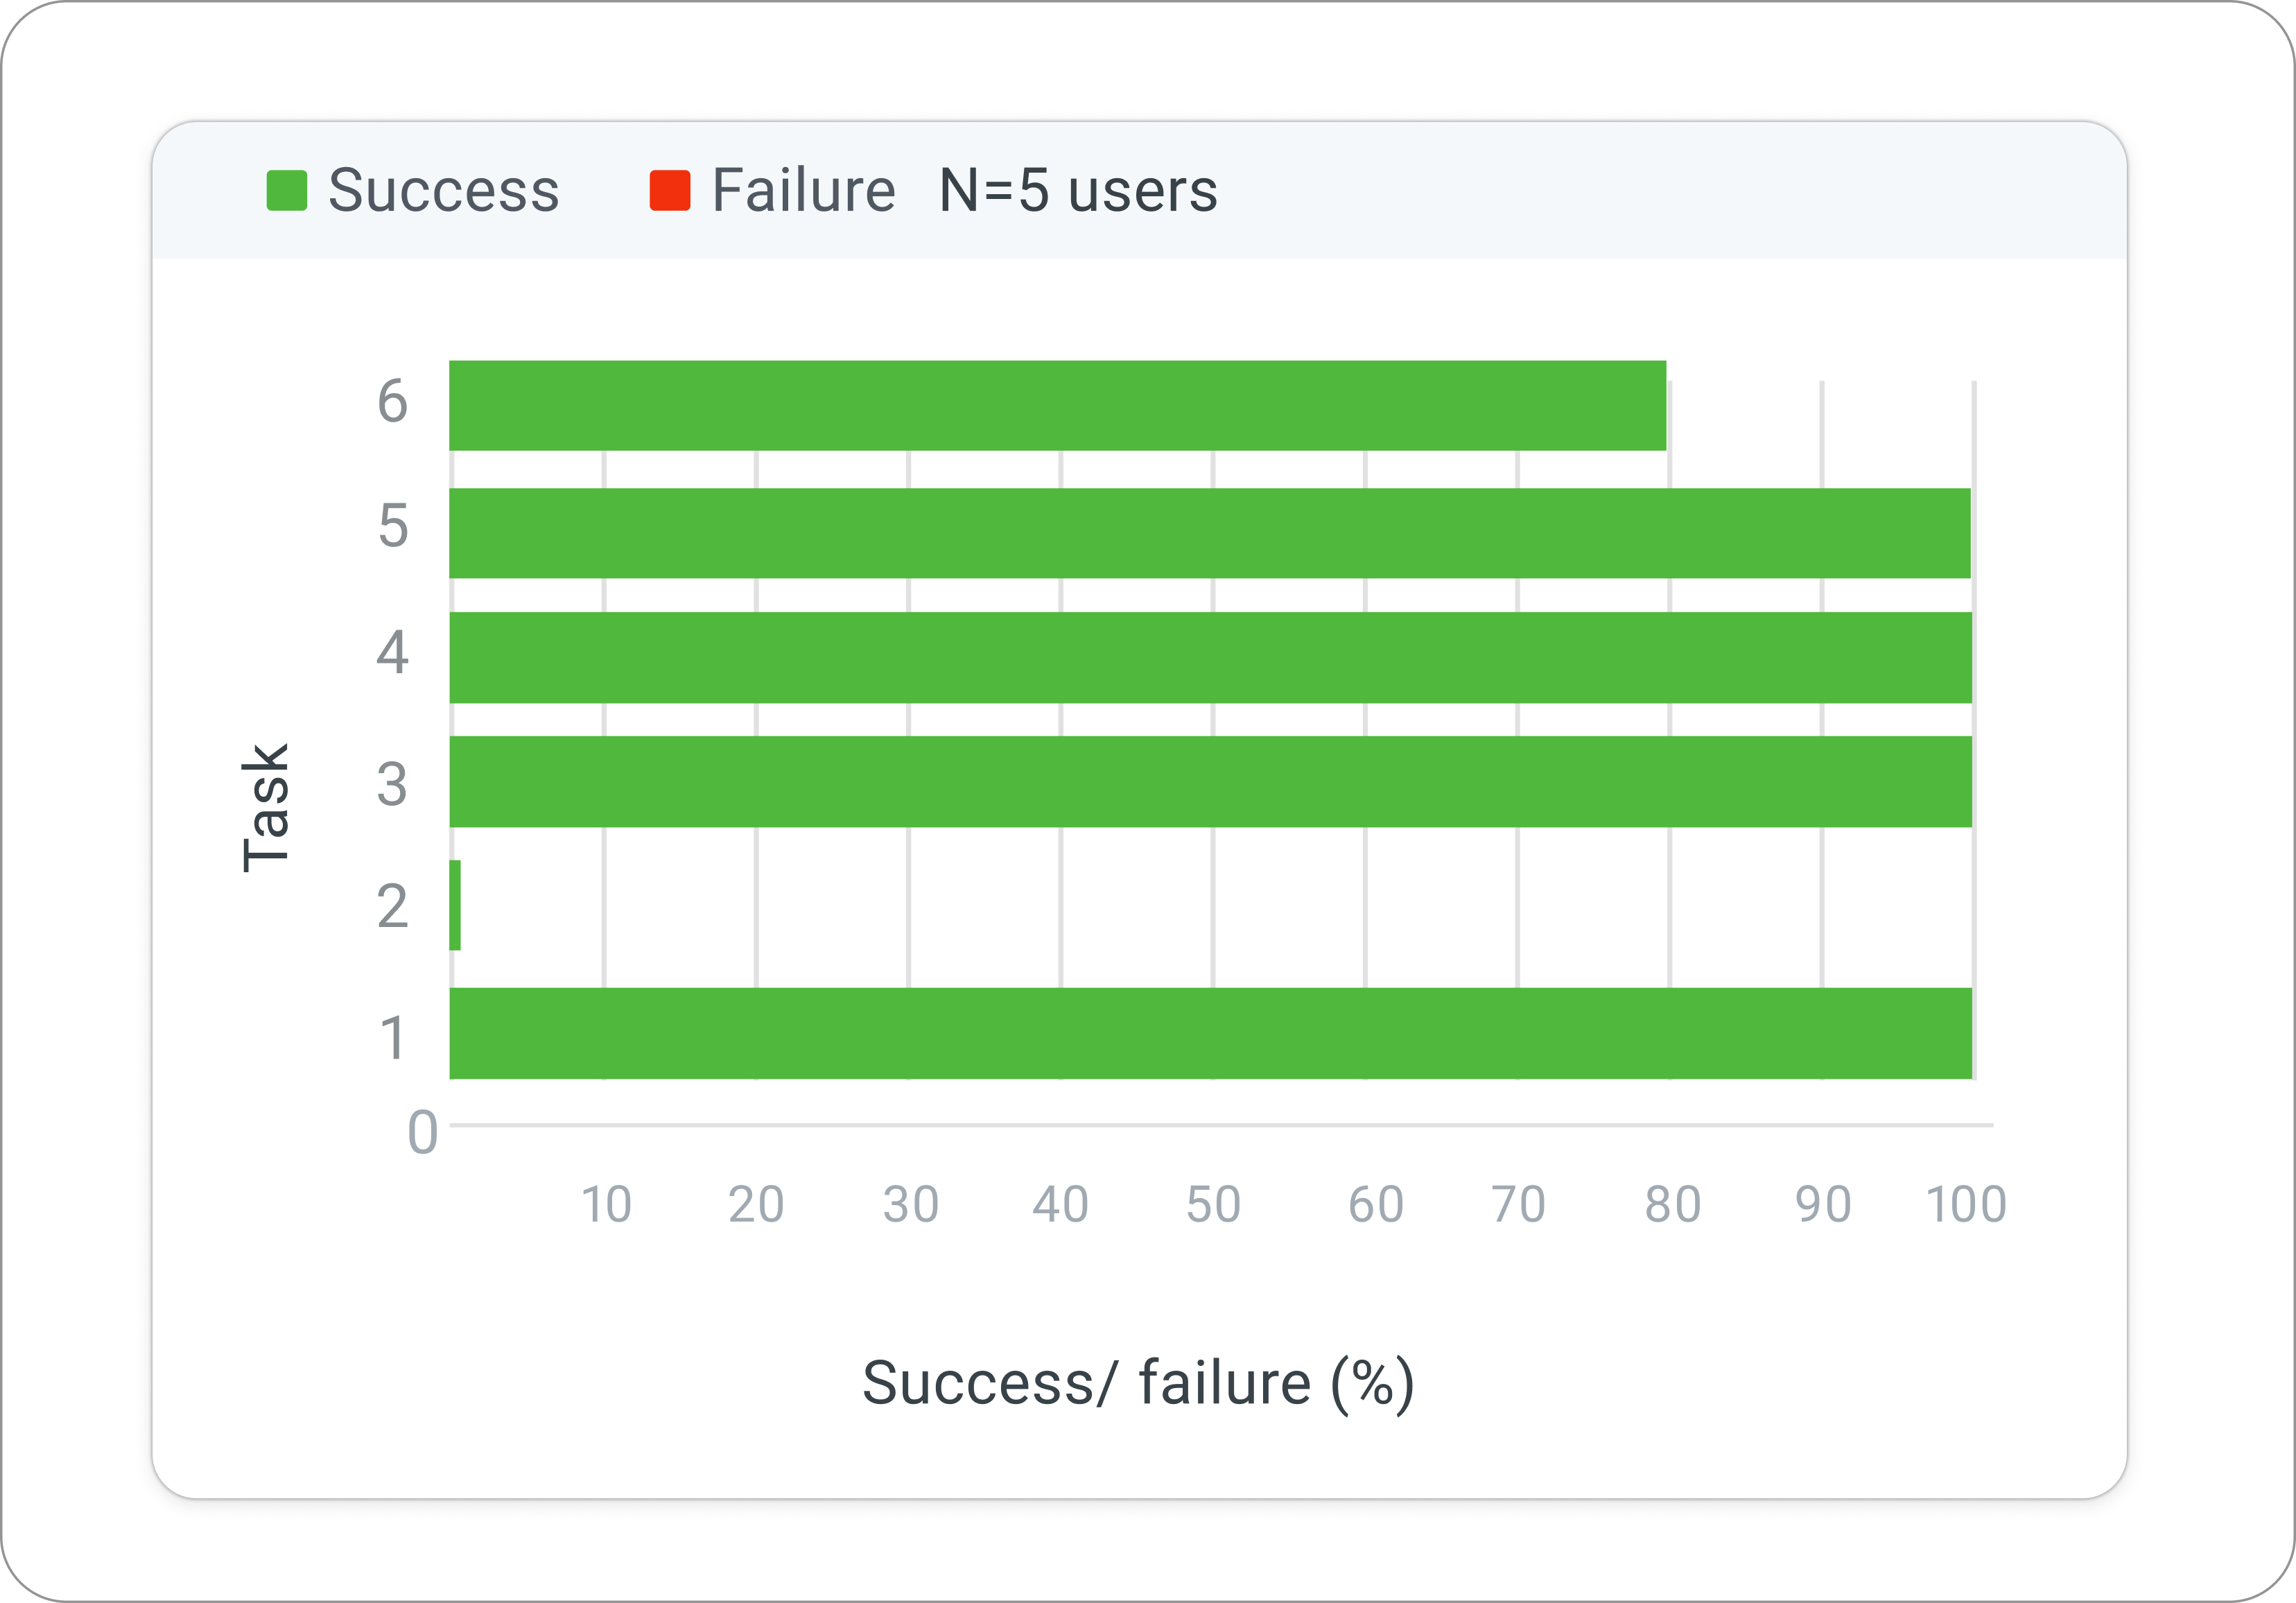Click the 0 origin axis label

[422, 1132]
